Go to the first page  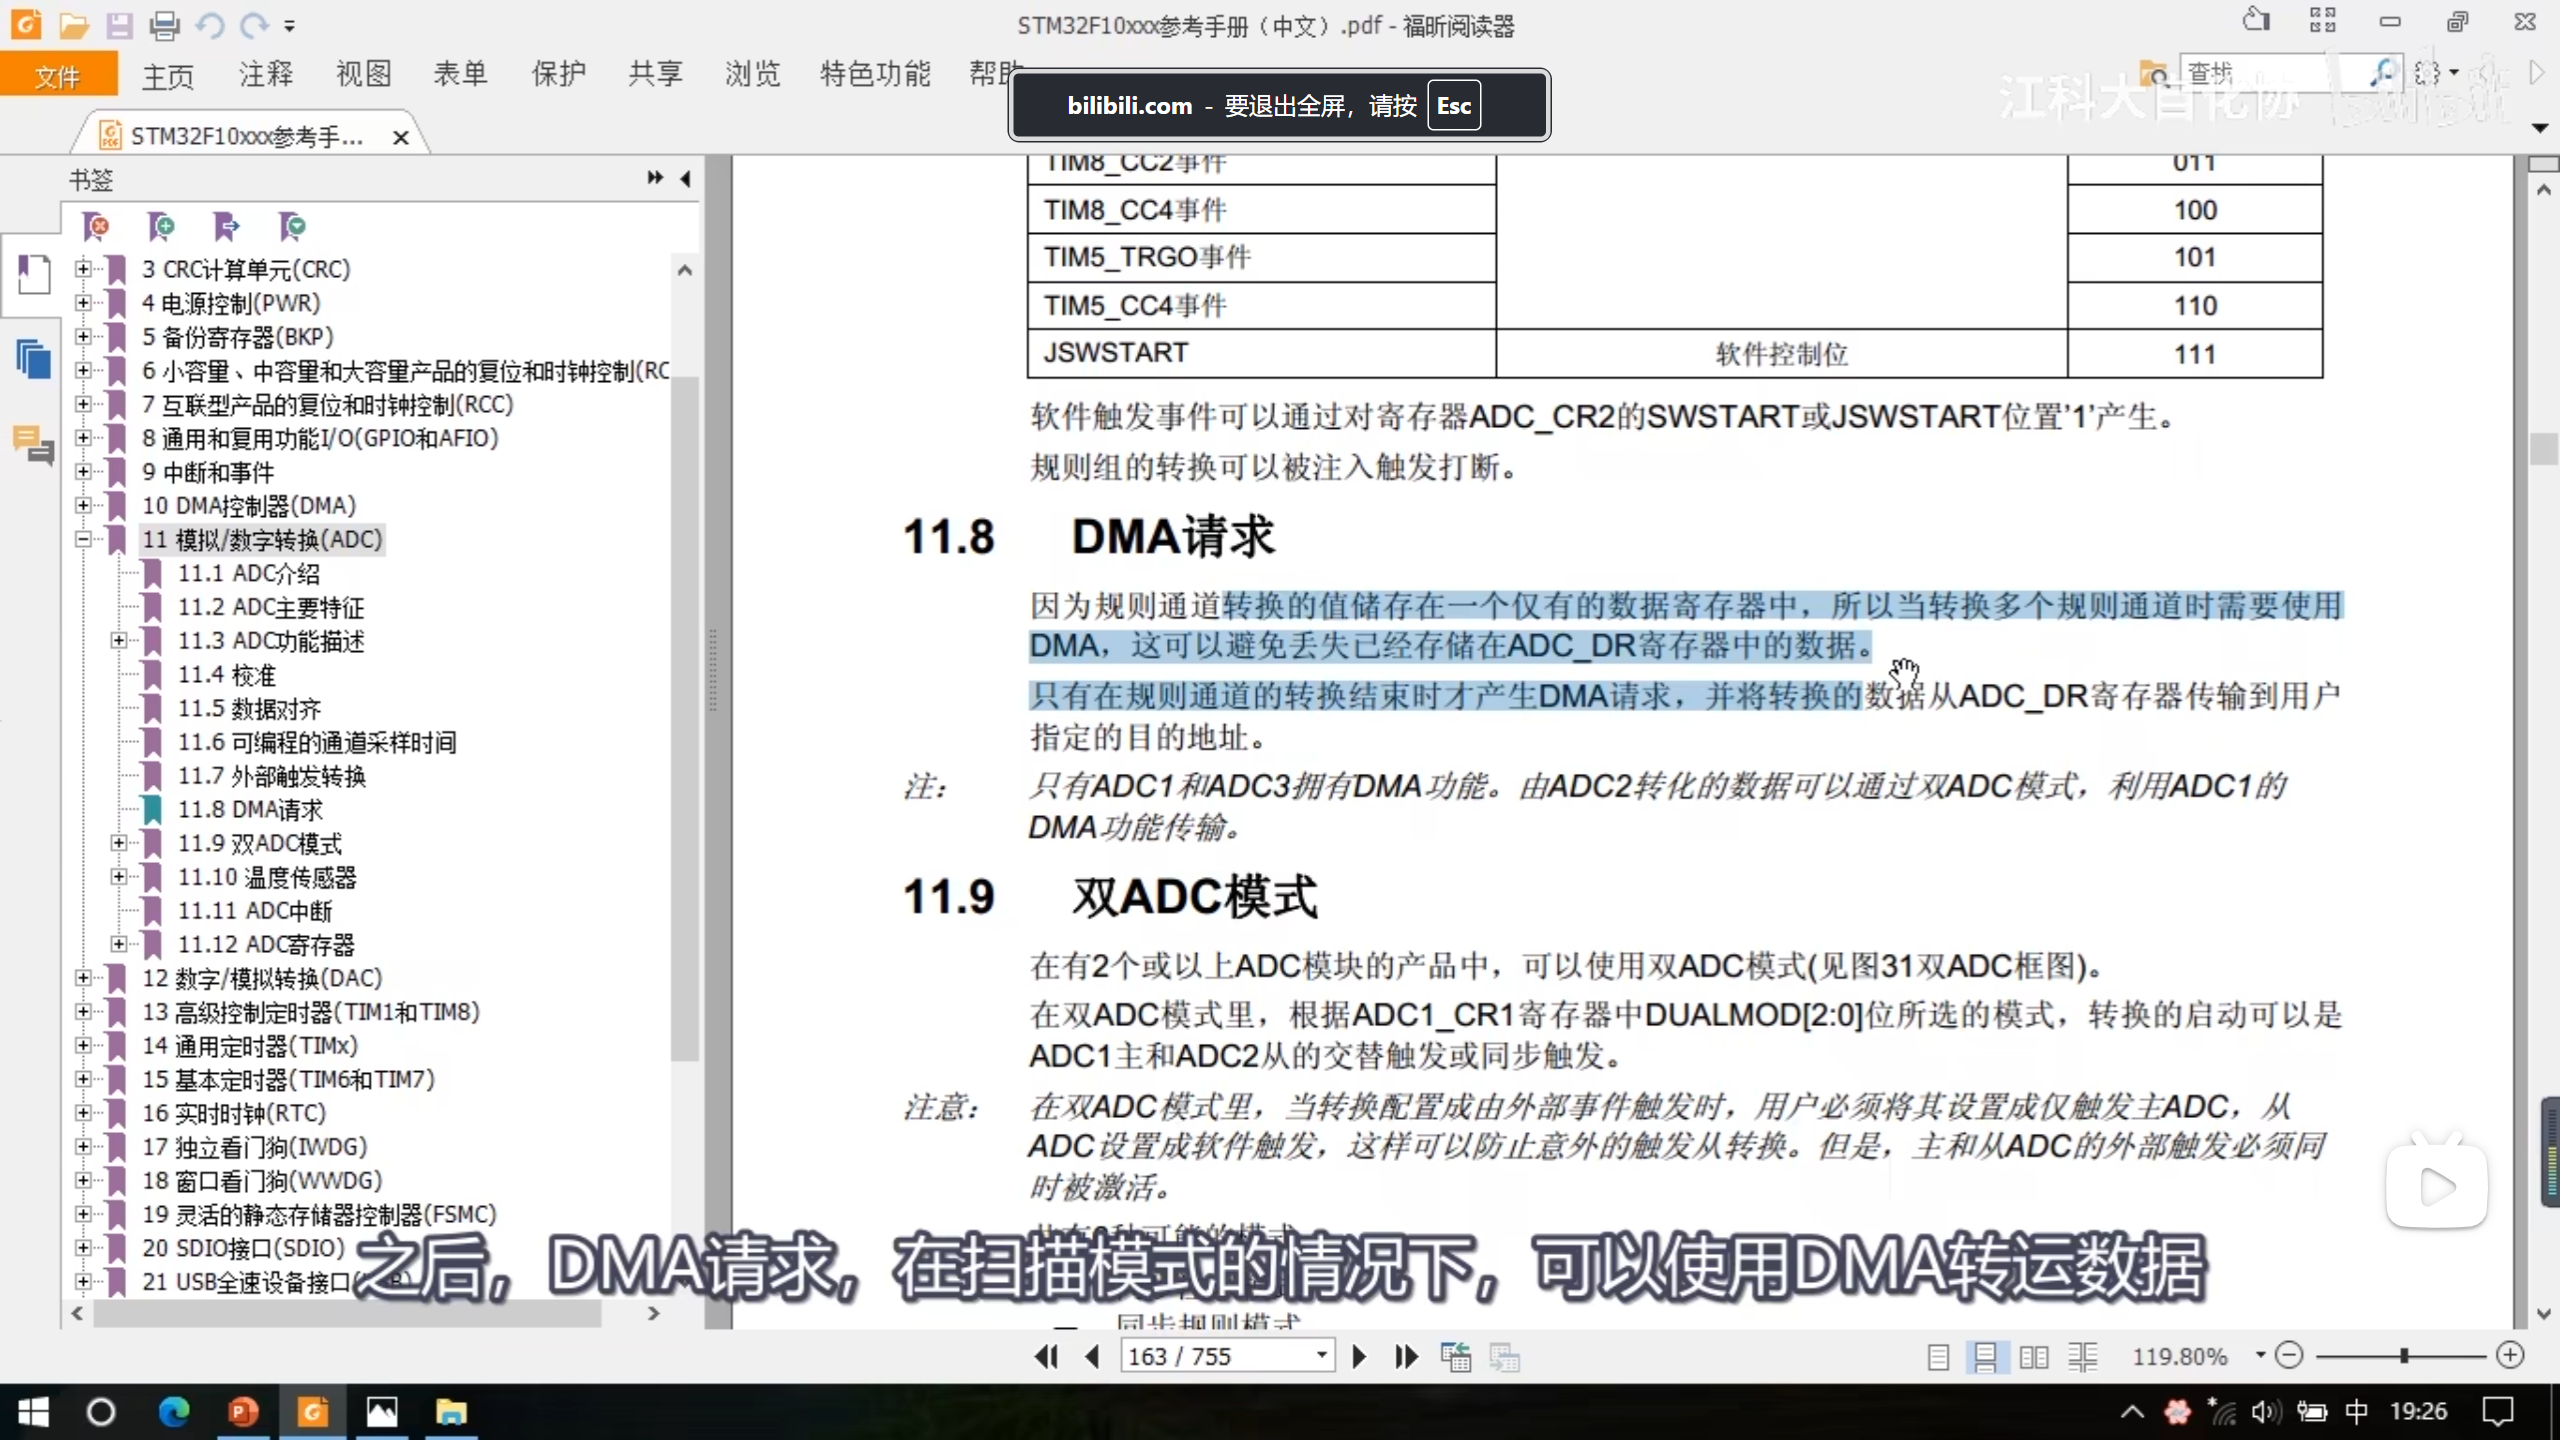pyautogui.click(x=1046, y=1357)
